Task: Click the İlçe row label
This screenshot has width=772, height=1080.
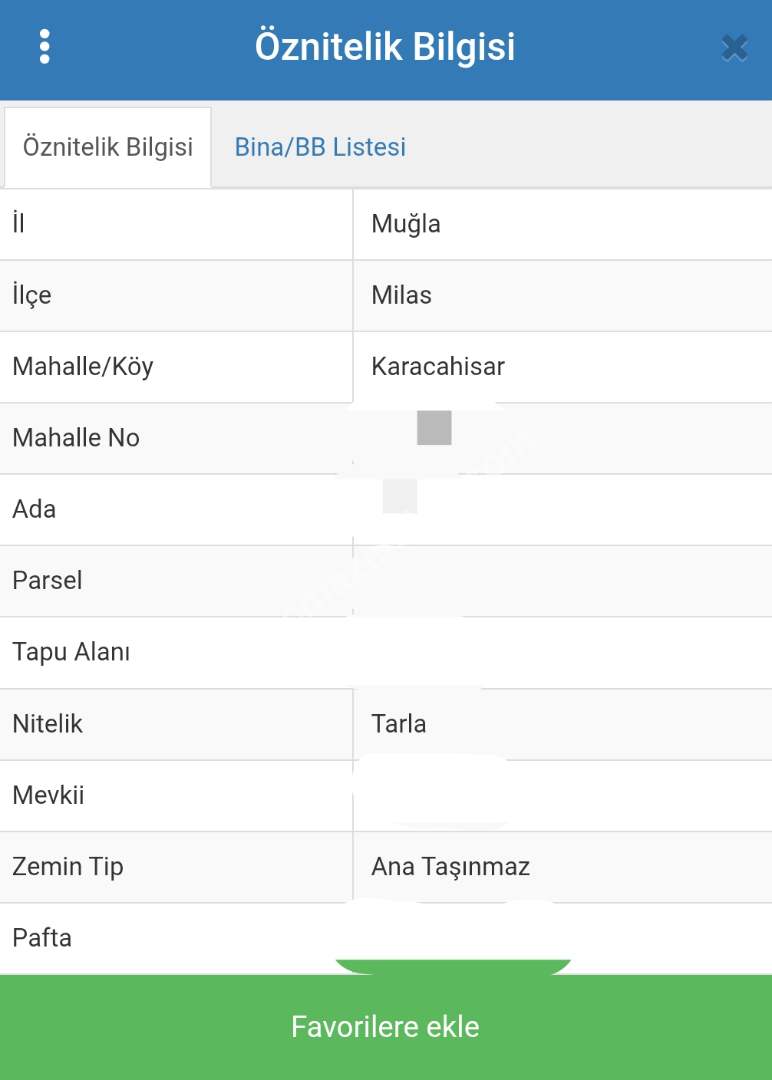Action: point(32,296)
